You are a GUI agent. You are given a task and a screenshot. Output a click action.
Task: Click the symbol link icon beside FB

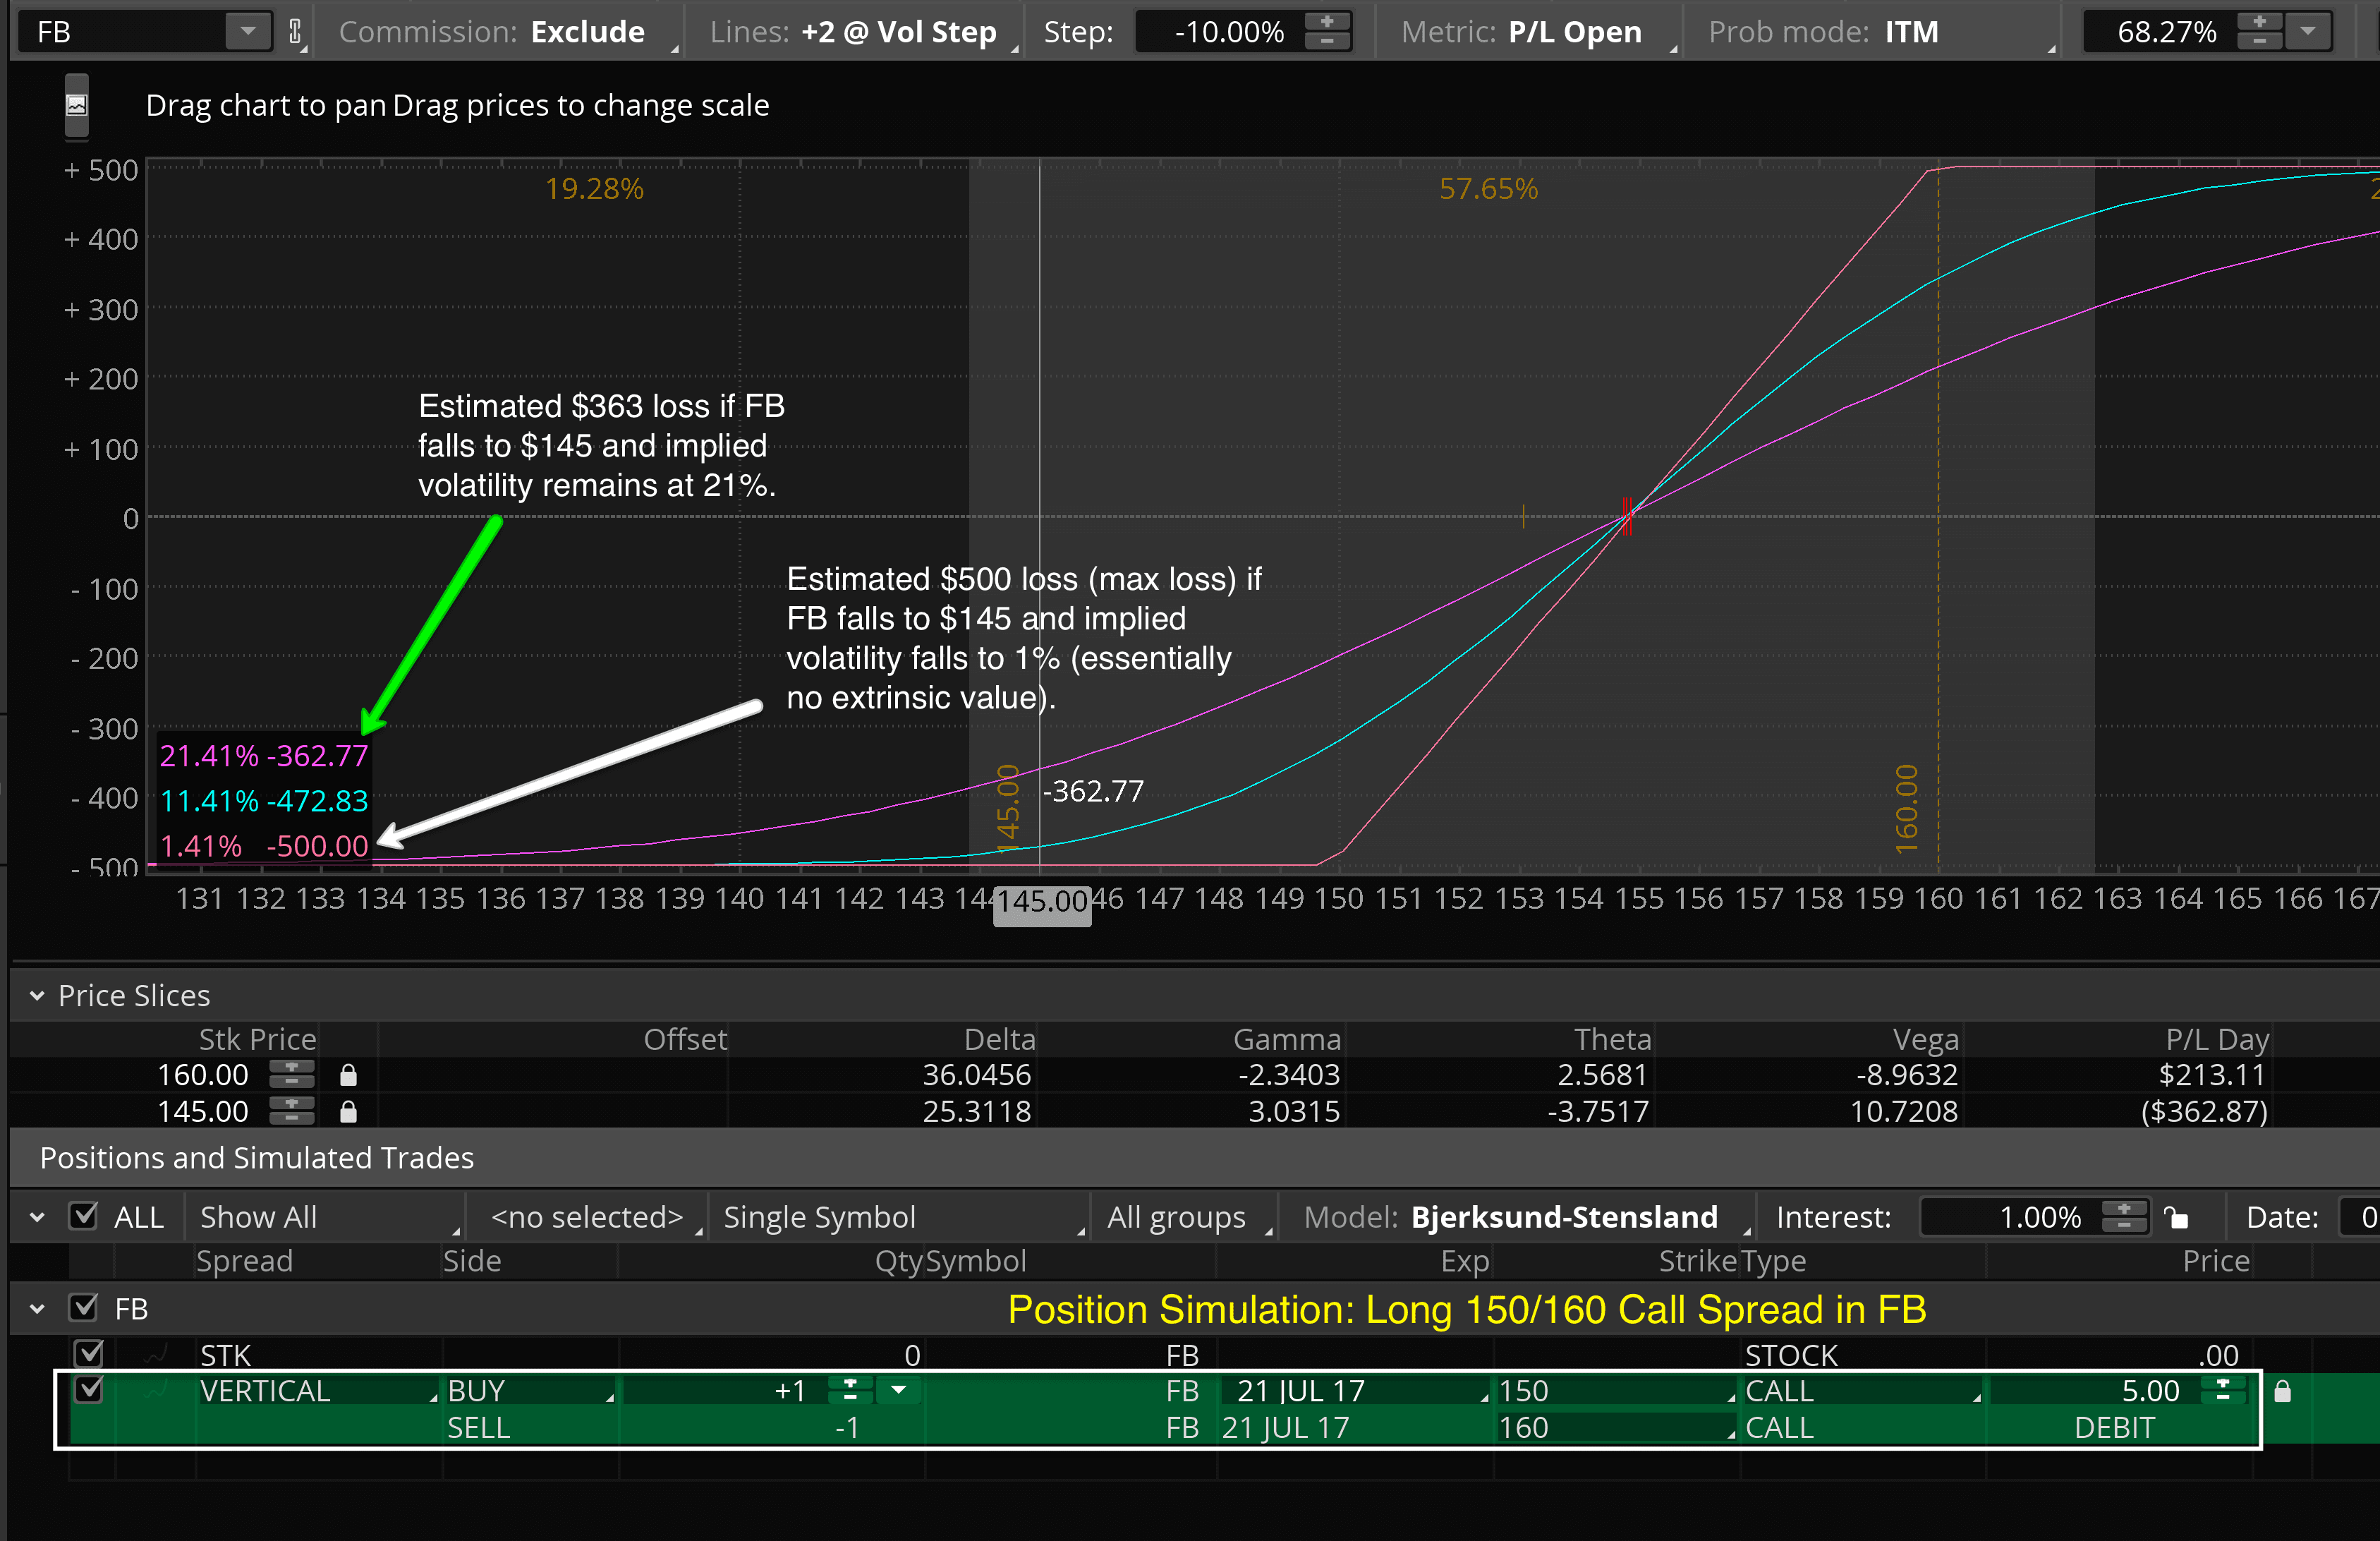(x=295, y=32)
